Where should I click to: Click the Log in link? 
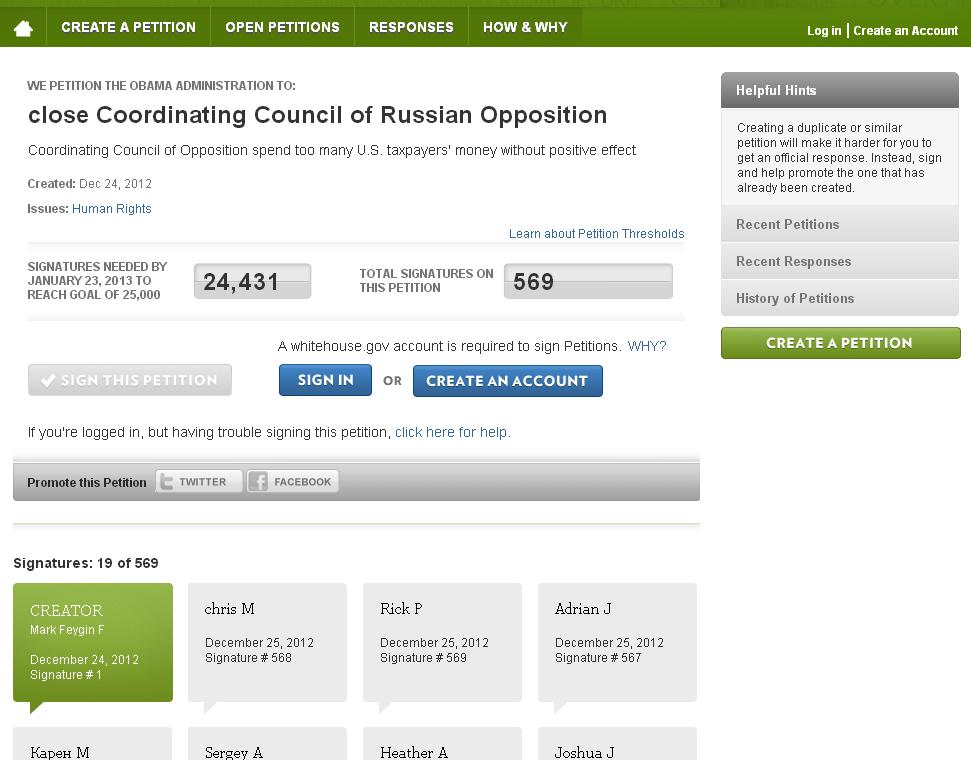(824, 30)
